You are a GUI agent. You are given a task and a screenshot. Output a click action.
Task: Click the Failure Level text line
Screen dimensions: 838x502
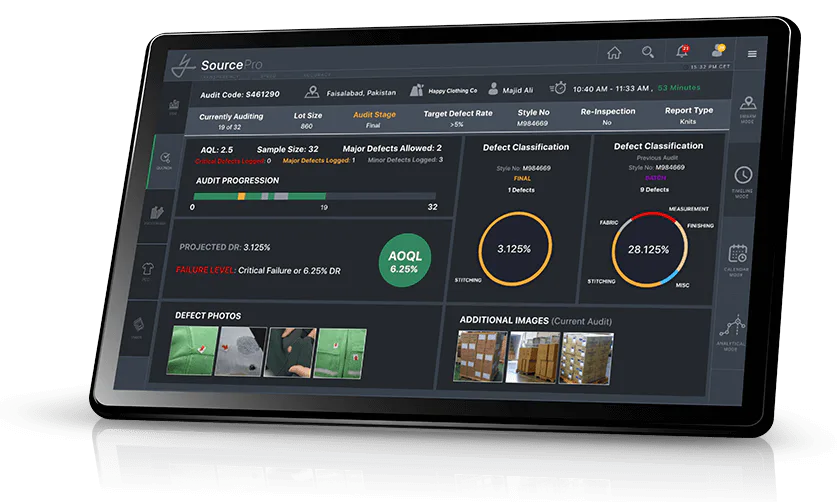[258, 271]
